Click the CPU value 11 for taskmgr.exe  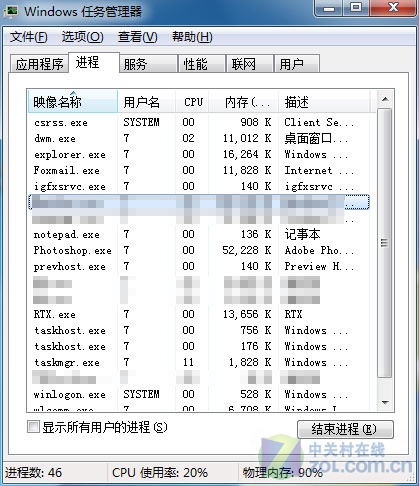pos(188,362)
